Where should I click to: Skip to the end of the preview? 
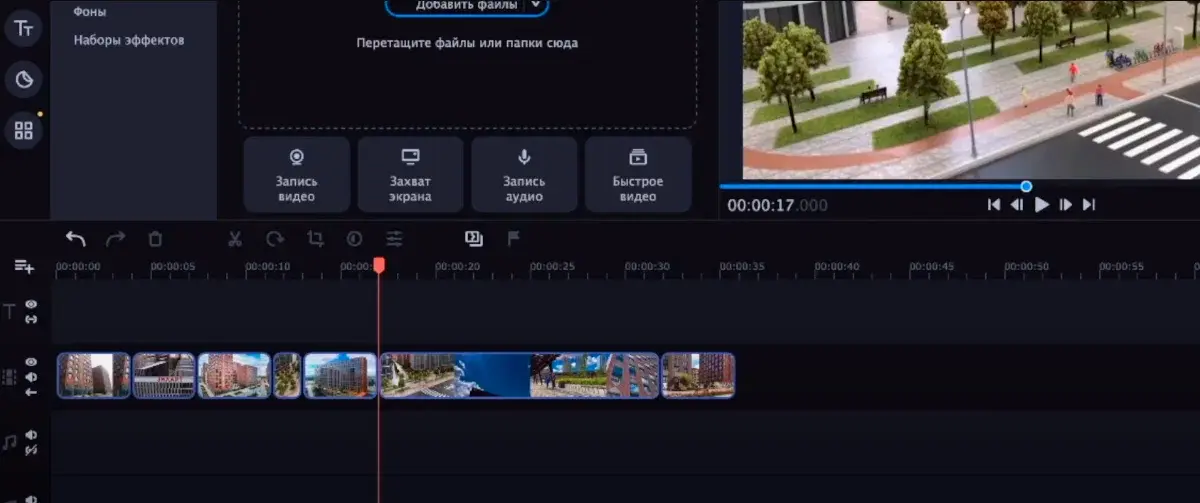click(1089, 205)
